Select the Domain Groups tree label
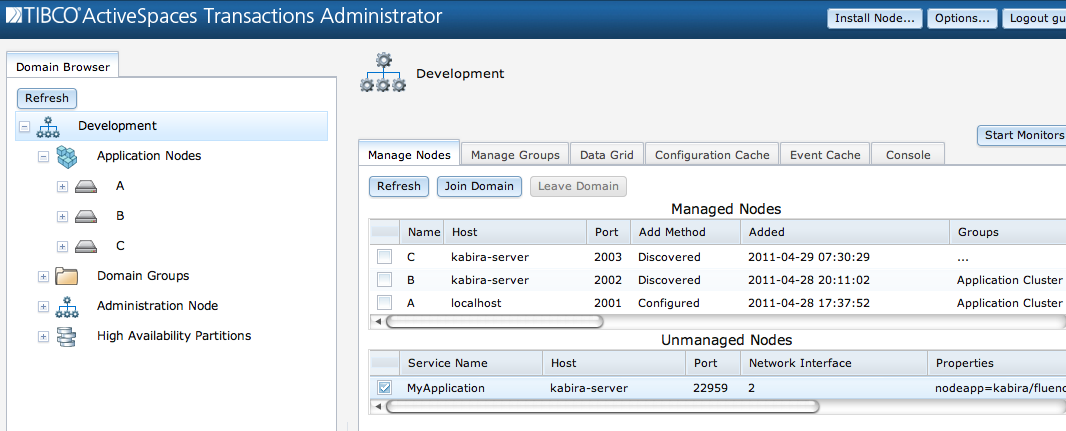Viewport: 1066px width, 431px height. pos(143,275)
